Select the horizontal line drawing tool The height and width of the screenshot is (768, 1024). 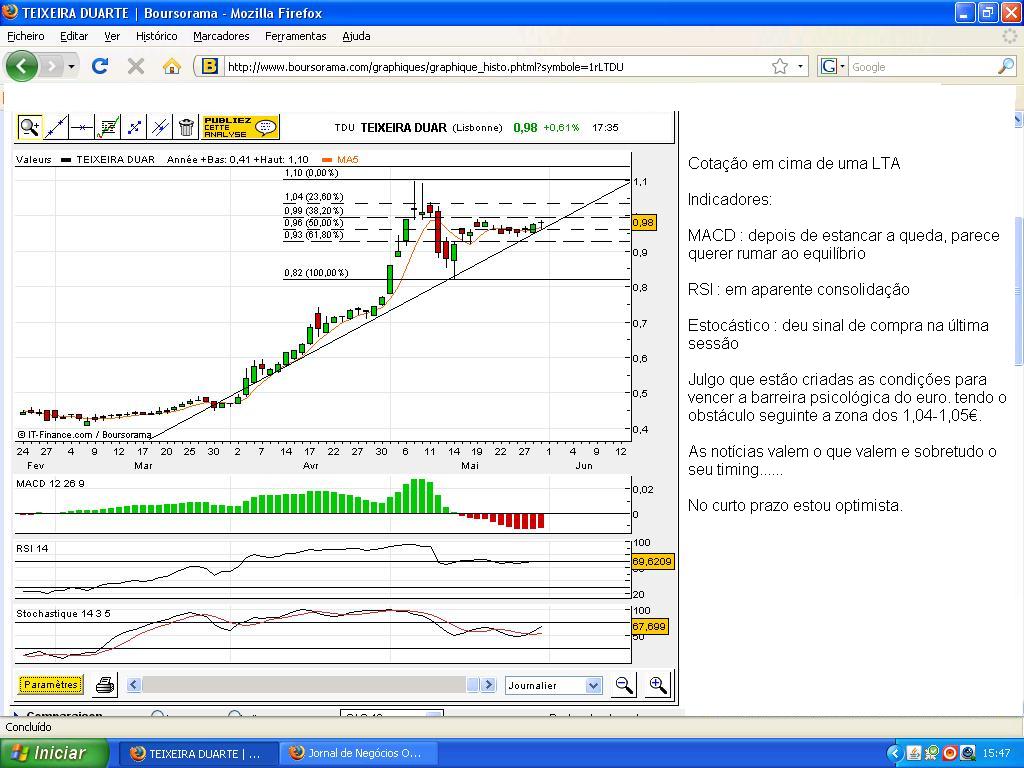(82, 127)
